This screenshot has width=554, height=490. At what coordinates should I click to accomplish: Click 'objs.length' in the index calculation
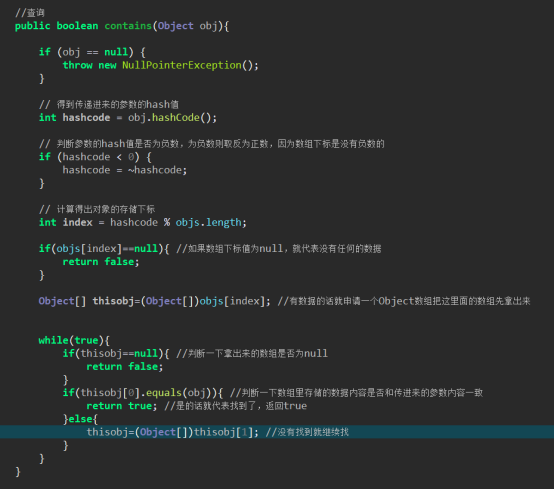tap(208, 222)
